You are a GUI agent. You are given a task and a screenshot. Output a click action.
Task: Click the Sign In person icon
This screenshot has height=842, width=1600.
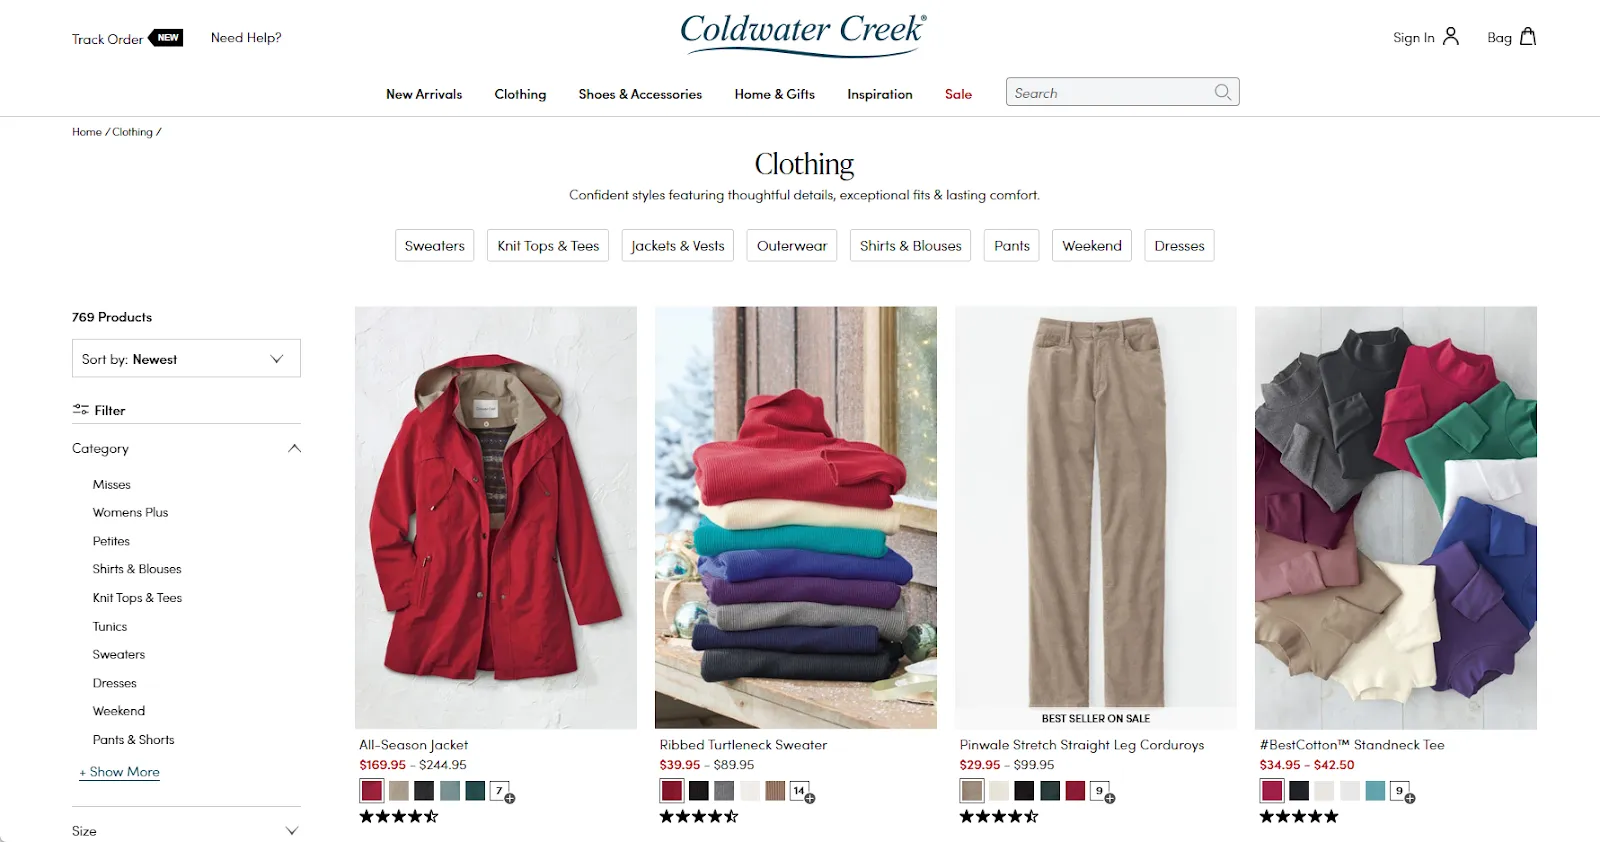[1451, 37]
